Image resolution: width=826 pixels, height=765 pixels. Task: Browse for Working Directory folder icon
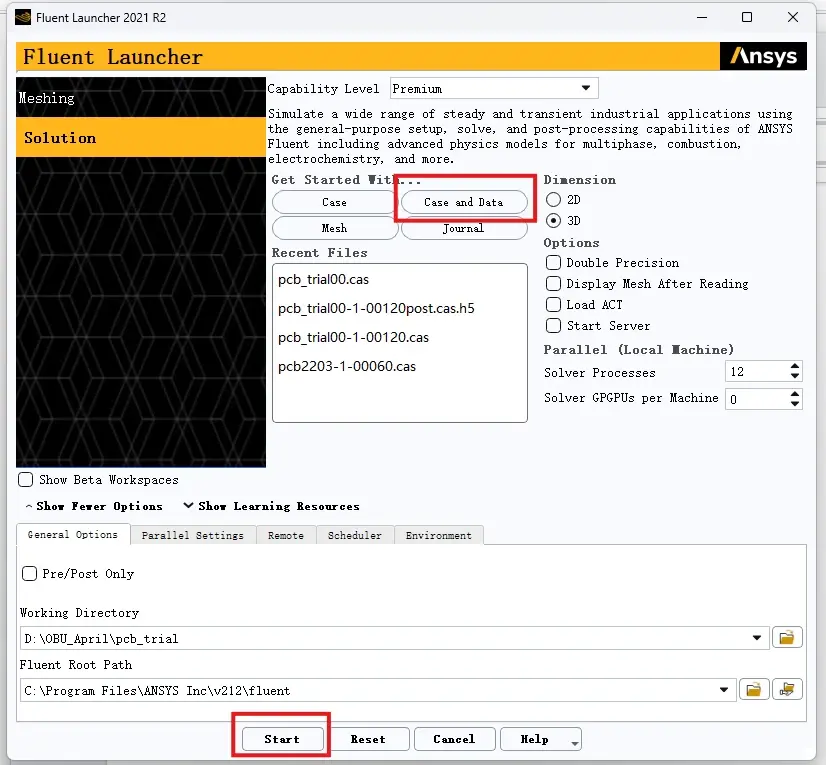(x=786, y=638)
